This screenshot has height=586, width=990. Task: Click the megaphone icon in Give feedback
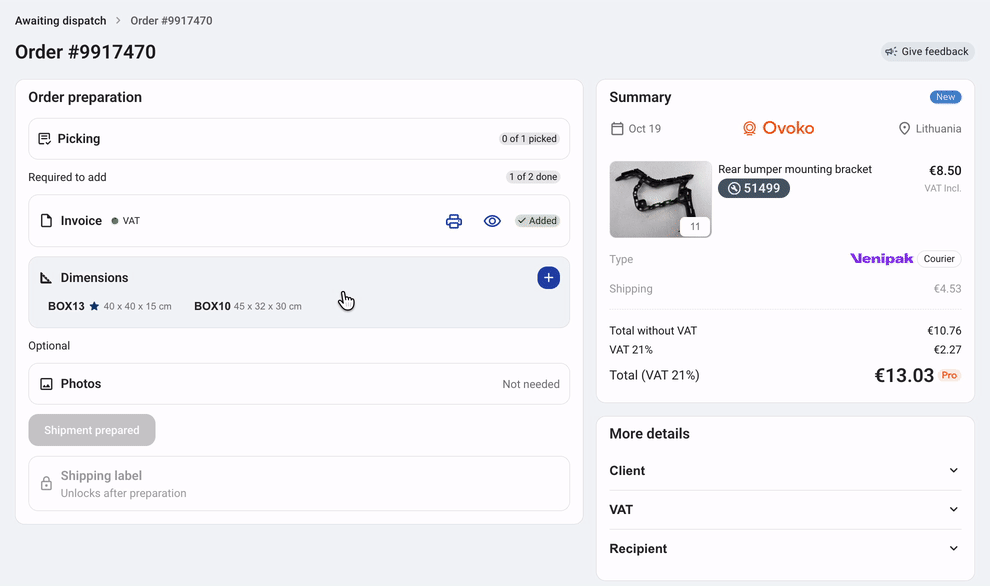tap(891, 52)
